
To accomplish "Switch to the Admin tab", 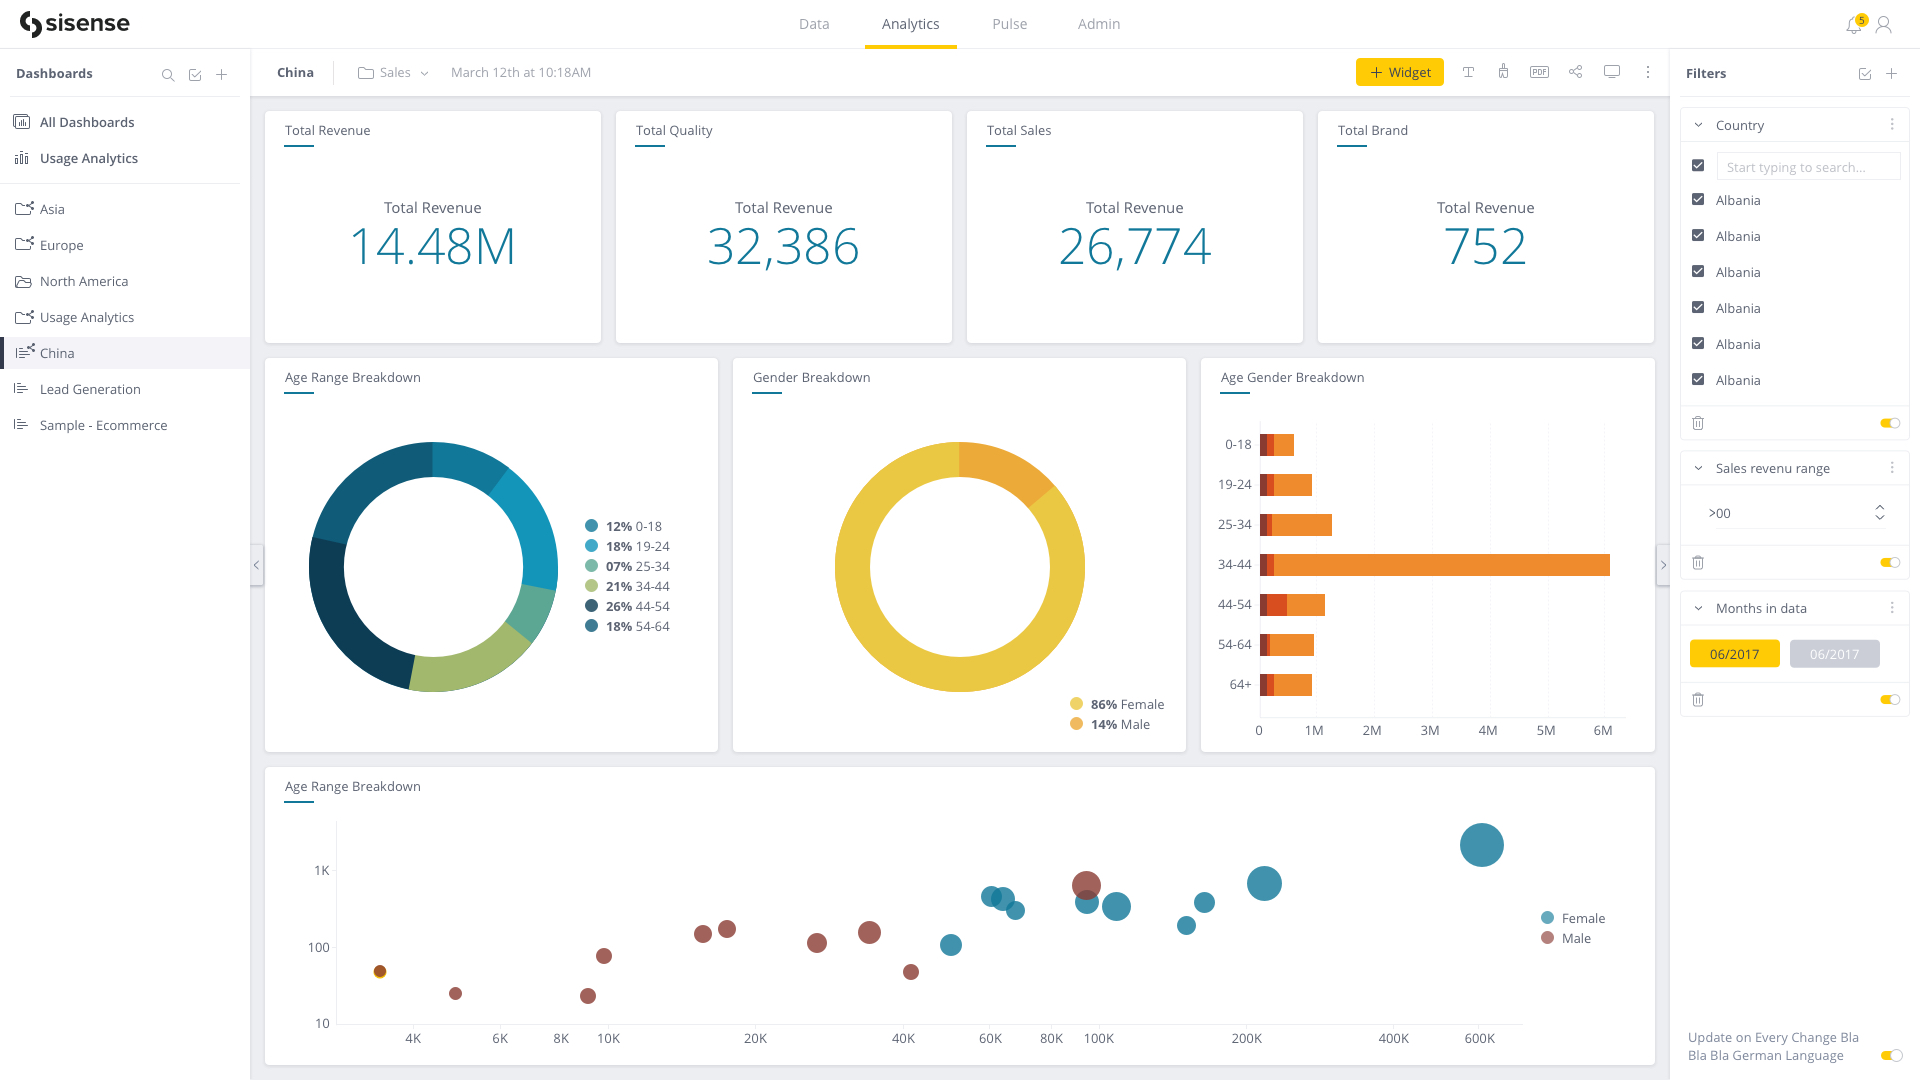I will (1098, 24).
